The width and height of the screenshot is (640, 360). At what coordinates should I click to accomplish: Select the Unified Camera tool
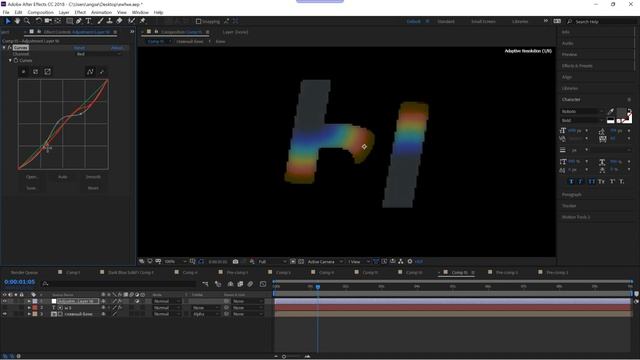coord(48,21)
